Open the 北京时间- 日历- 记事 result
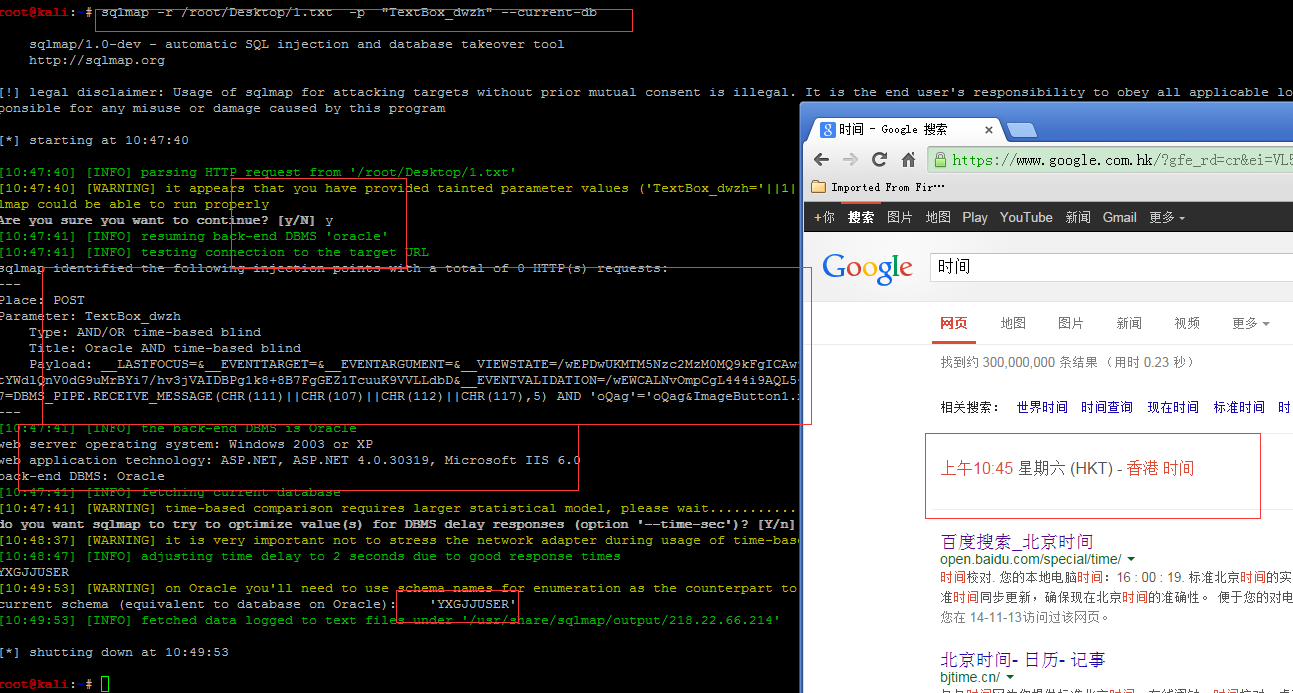This screenshot has height=693, width=1293. point(1023,660)
